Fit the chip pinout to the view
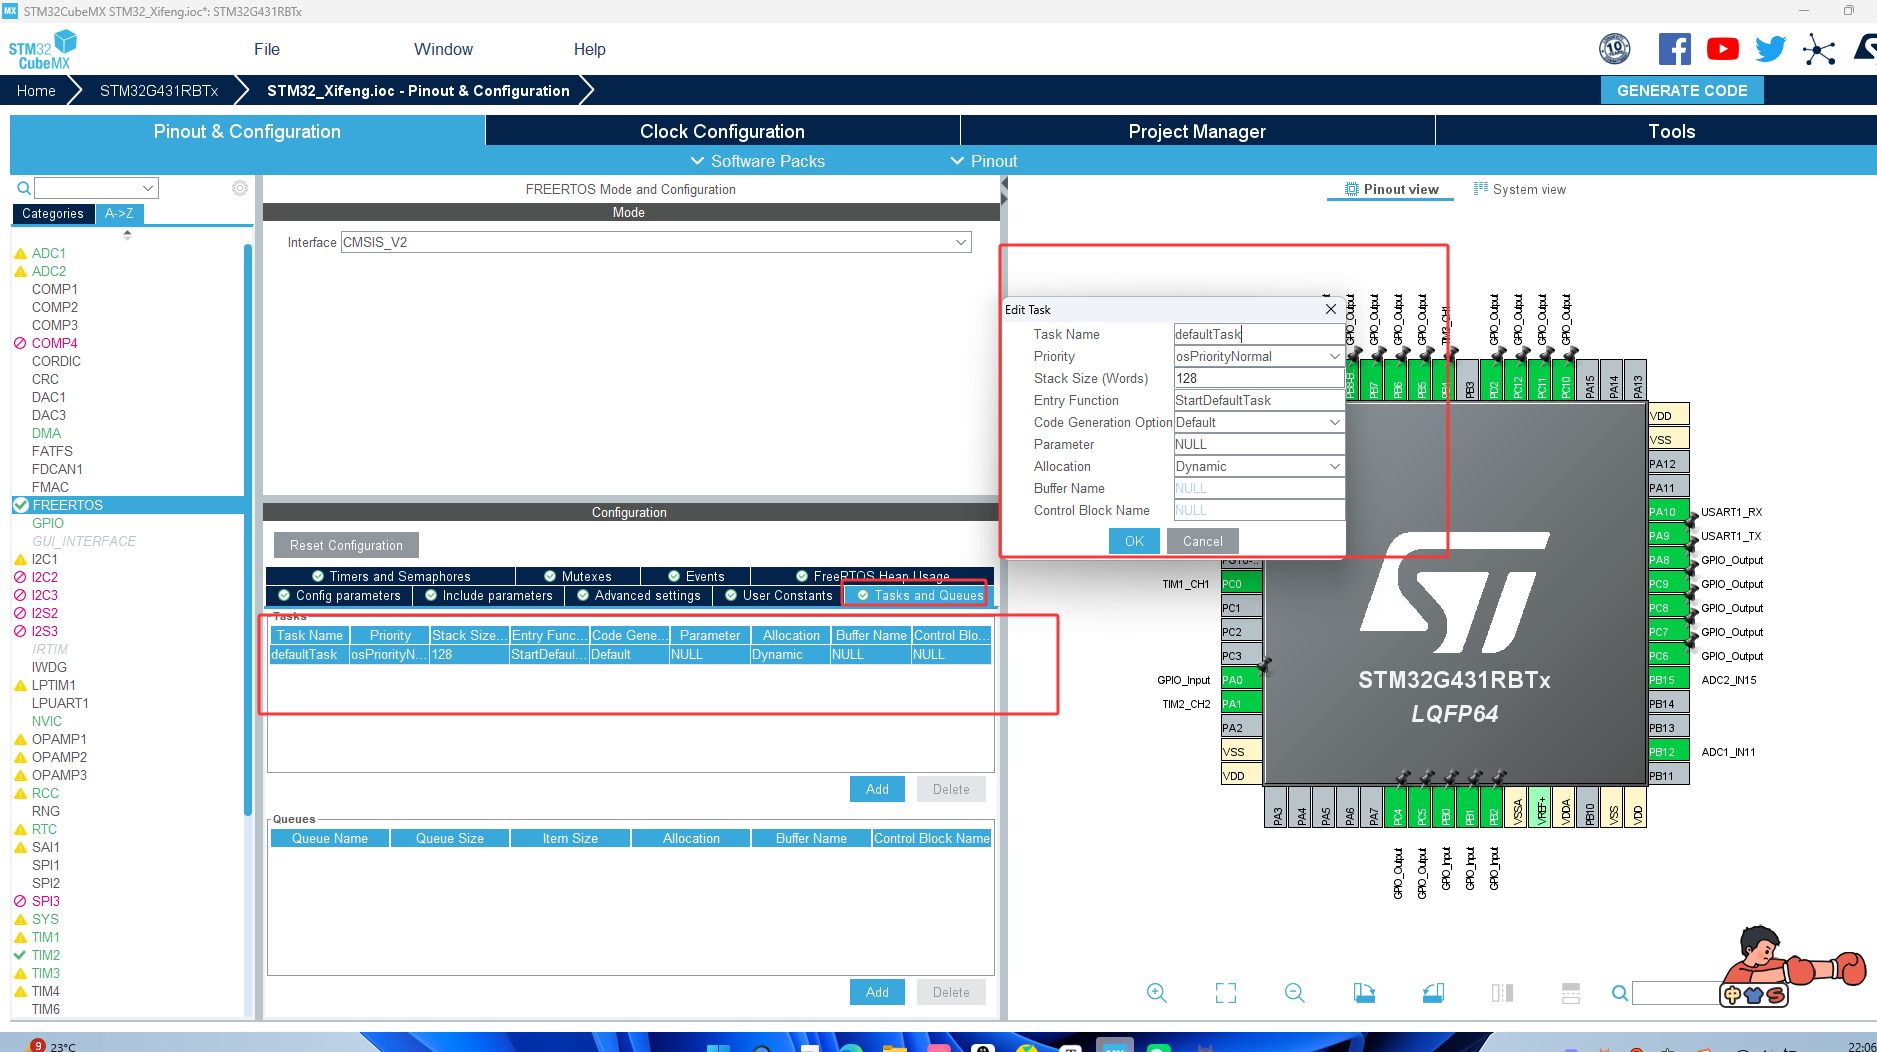 (x=1226, y=992)
